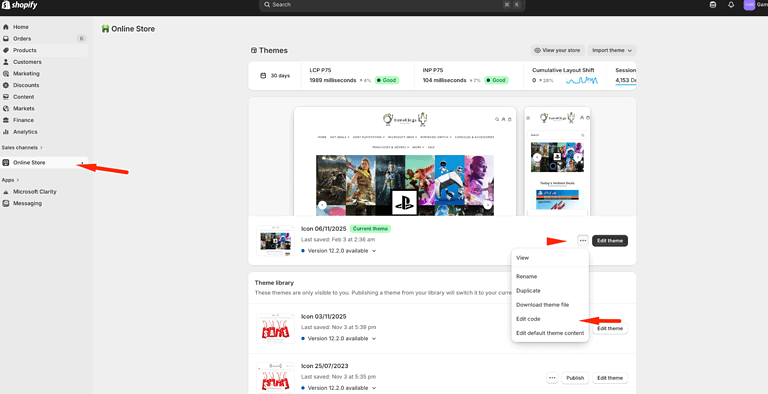Click the account avatar in top bar
Viewport: 768px width, 394px height.
click(749, 5)
